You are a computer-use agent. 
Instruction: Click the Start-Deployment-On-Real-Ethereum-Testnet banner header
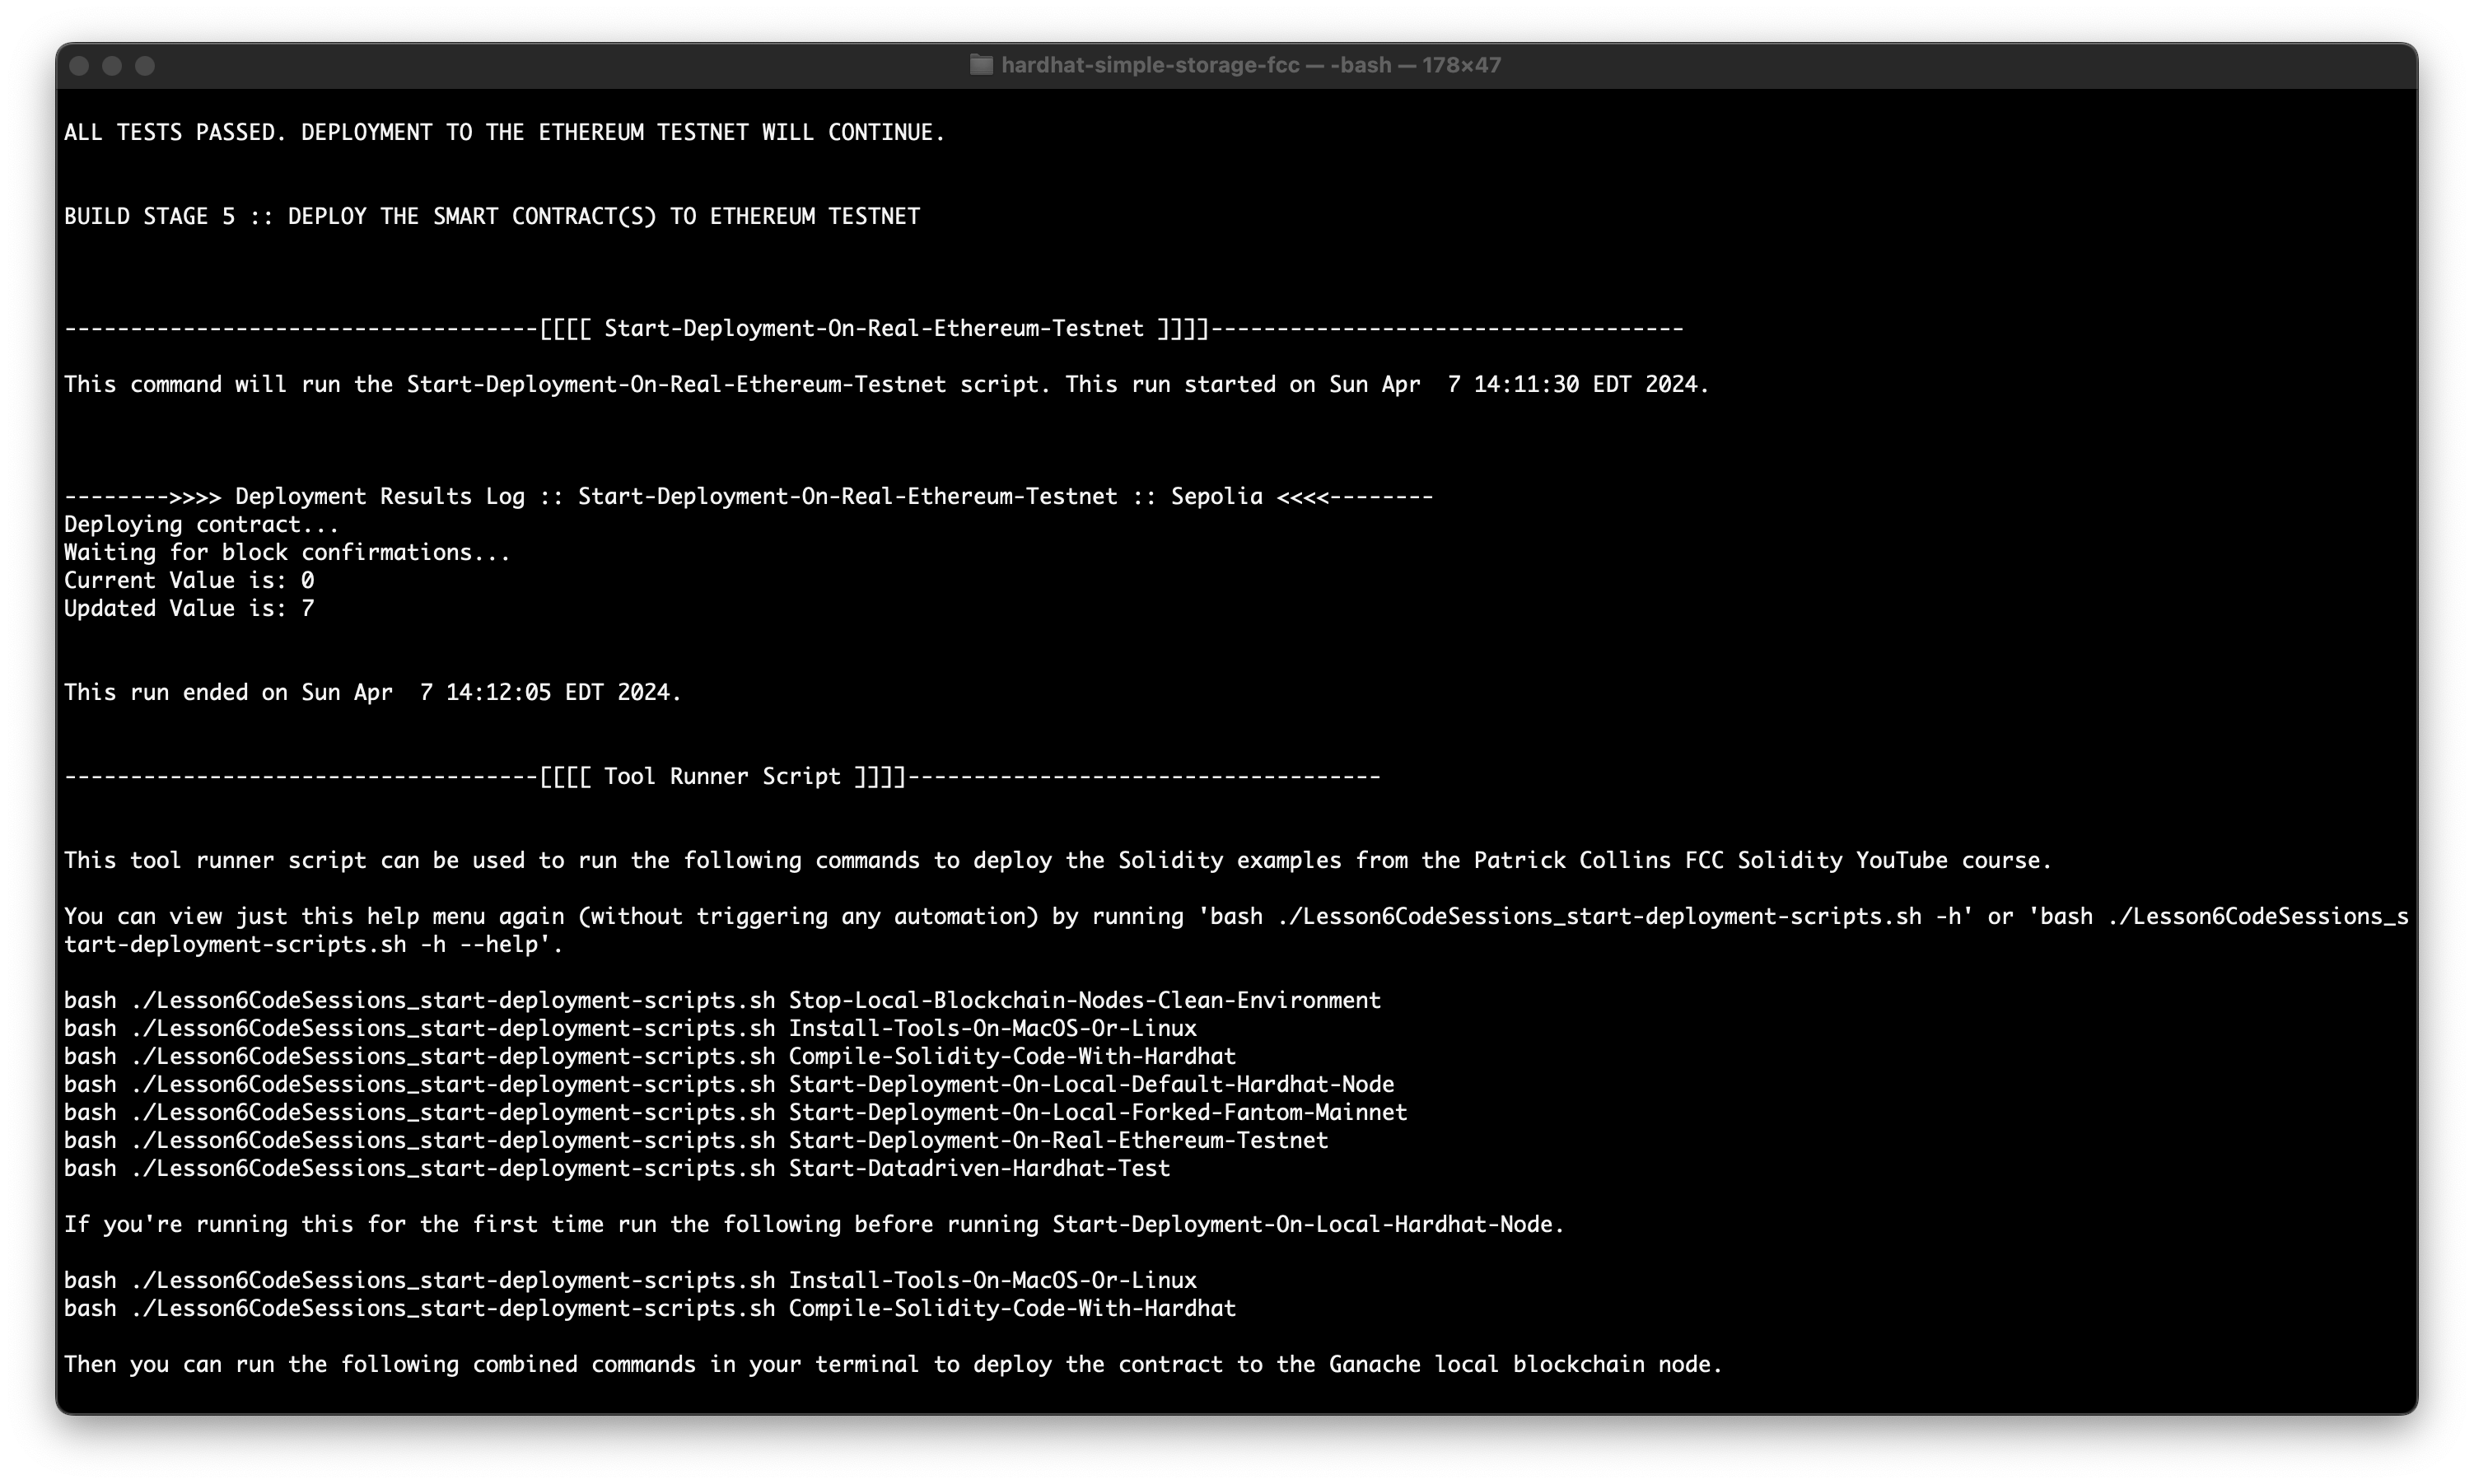[x=873, y=329]
